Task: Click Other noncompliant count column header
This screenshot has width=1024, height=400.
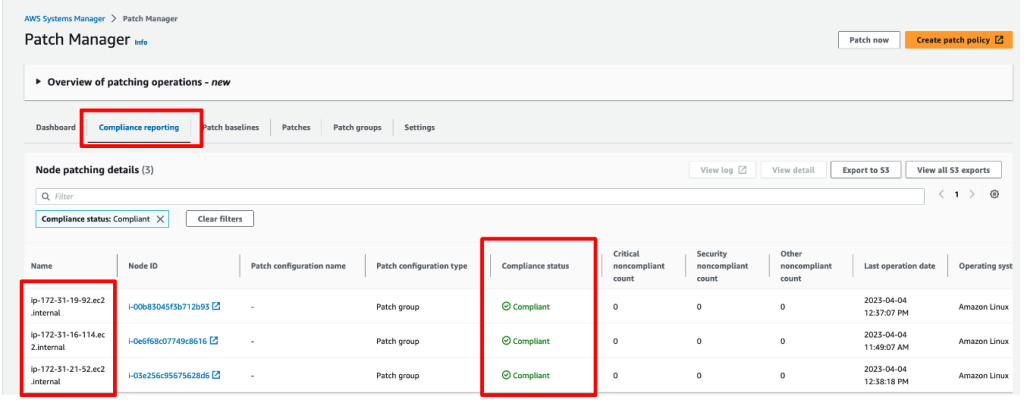Action: point(806,266)
